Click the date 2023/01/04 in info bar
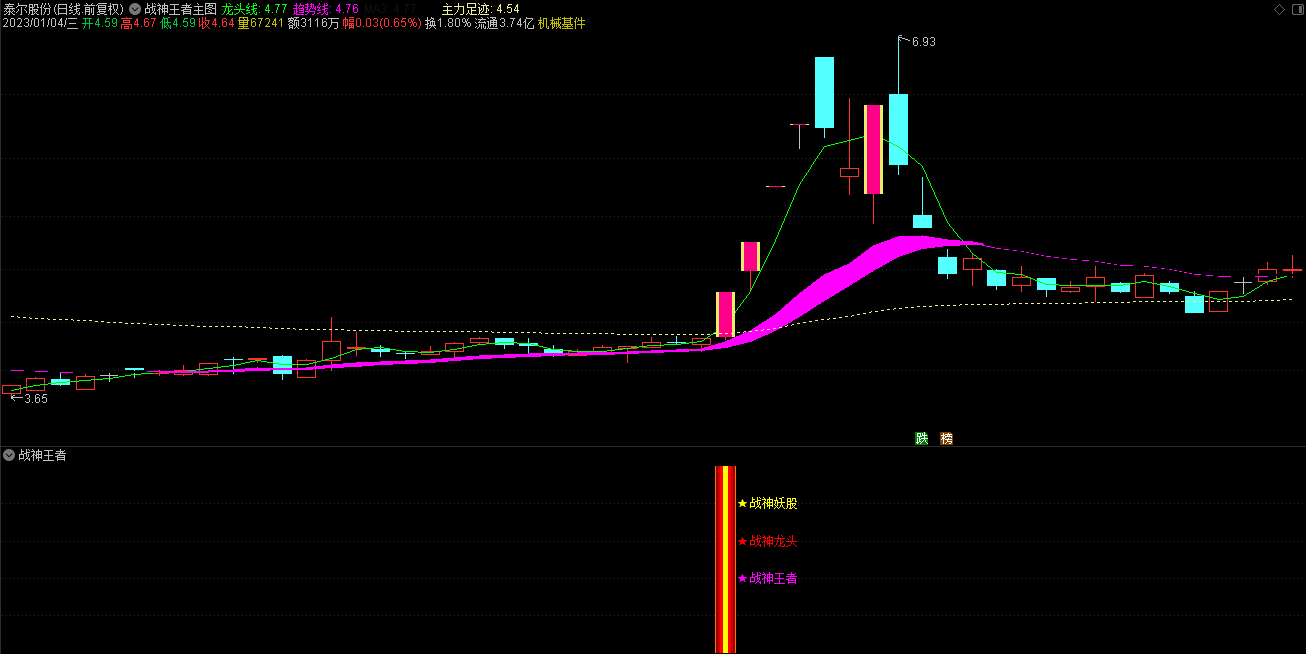This screenshot has width=1306, height=654. click(x=39, y=23)
